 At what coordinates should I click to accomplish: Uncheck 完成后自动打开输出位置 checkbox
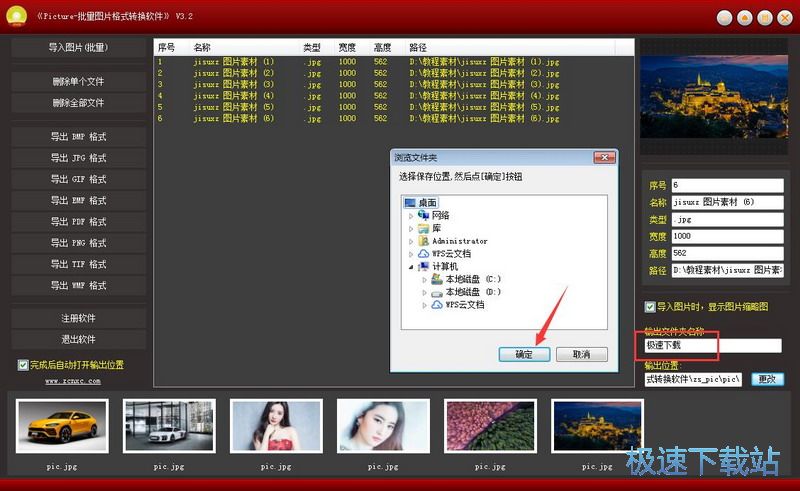(x=23, y=365)
